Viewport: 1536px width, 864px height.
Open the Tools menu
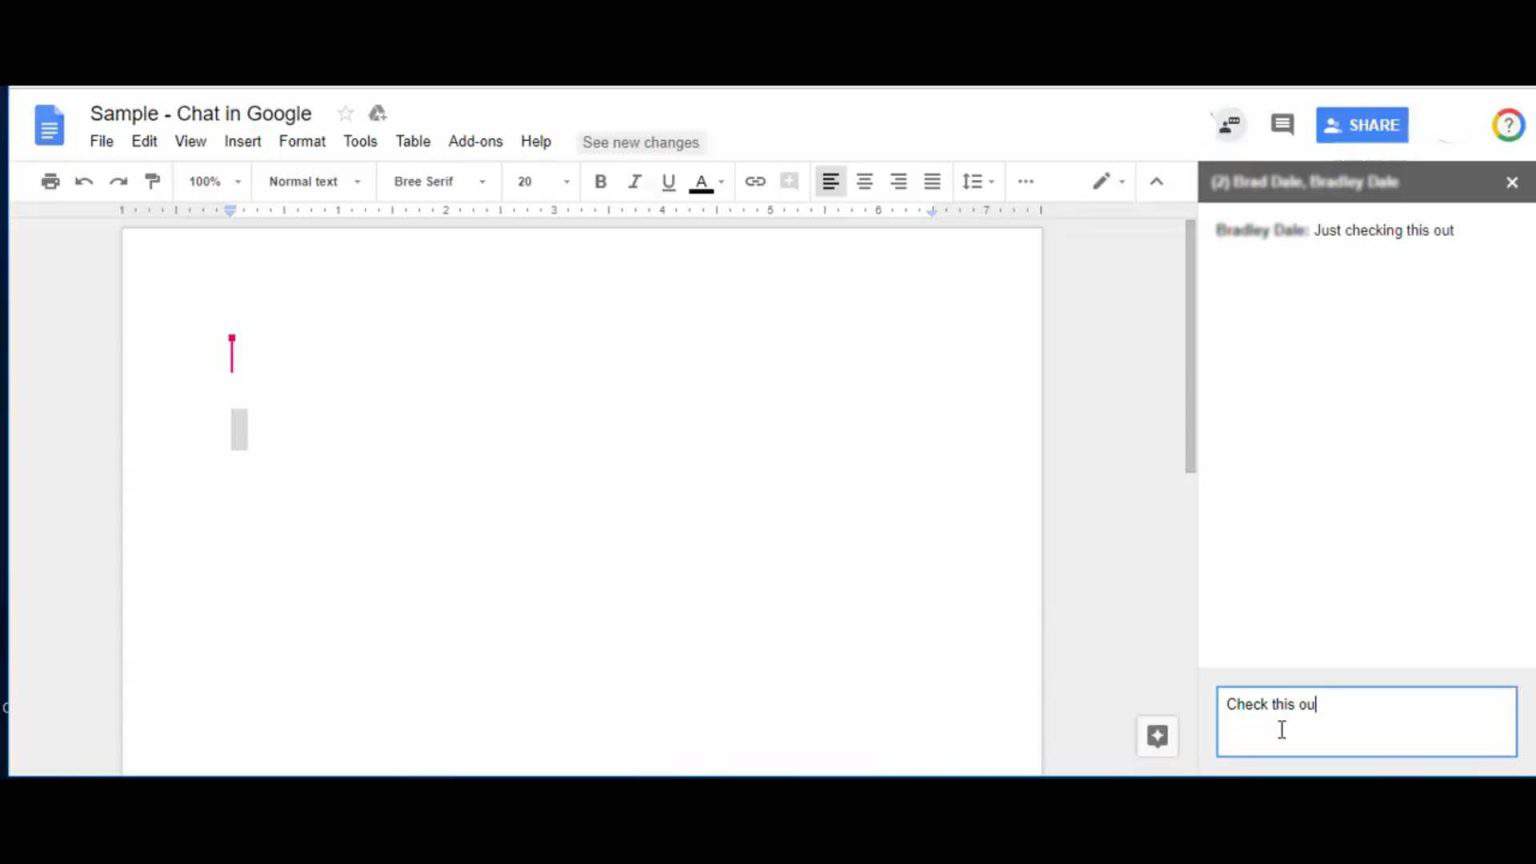tap(360, 141)
